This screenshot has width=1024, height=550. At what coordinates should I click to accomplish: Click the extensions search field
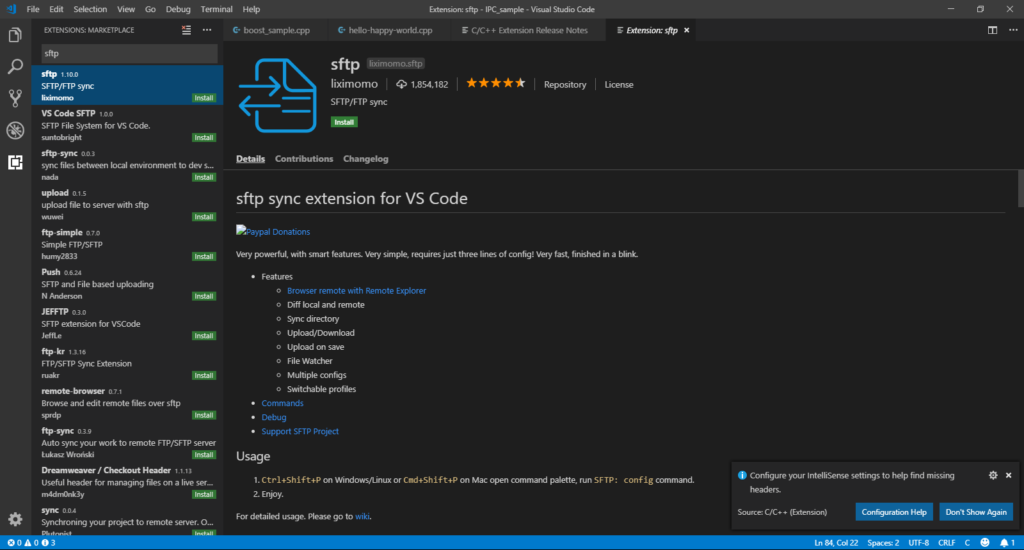129,54
